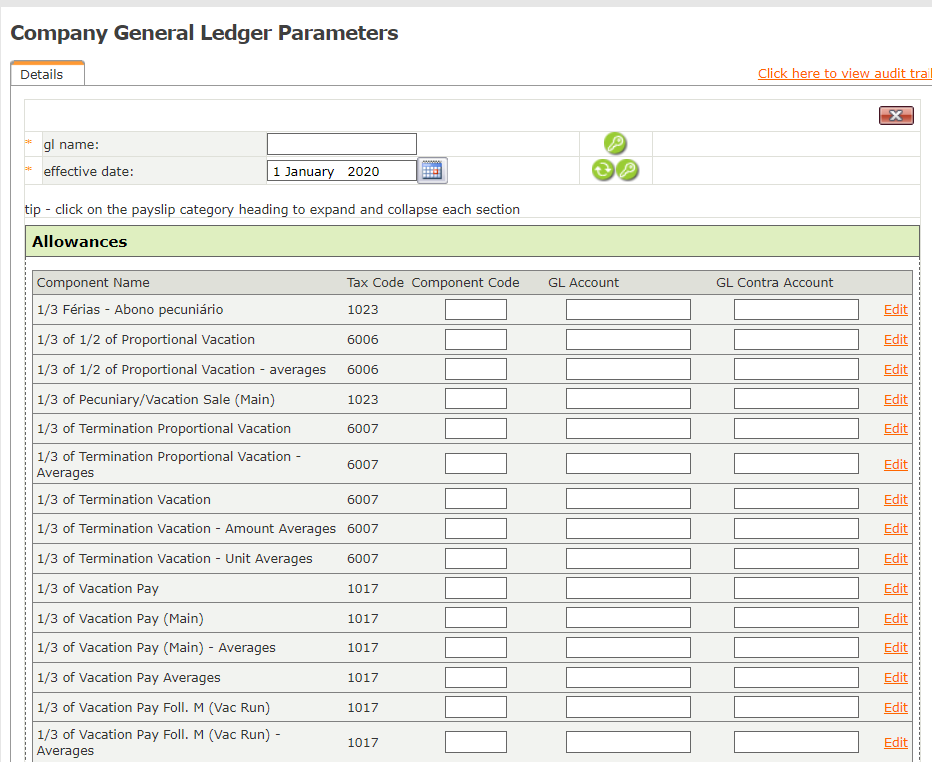Click Edit for 1/3 of Termination Vacation
Viewport: 932px width, 762px height.
895,500
